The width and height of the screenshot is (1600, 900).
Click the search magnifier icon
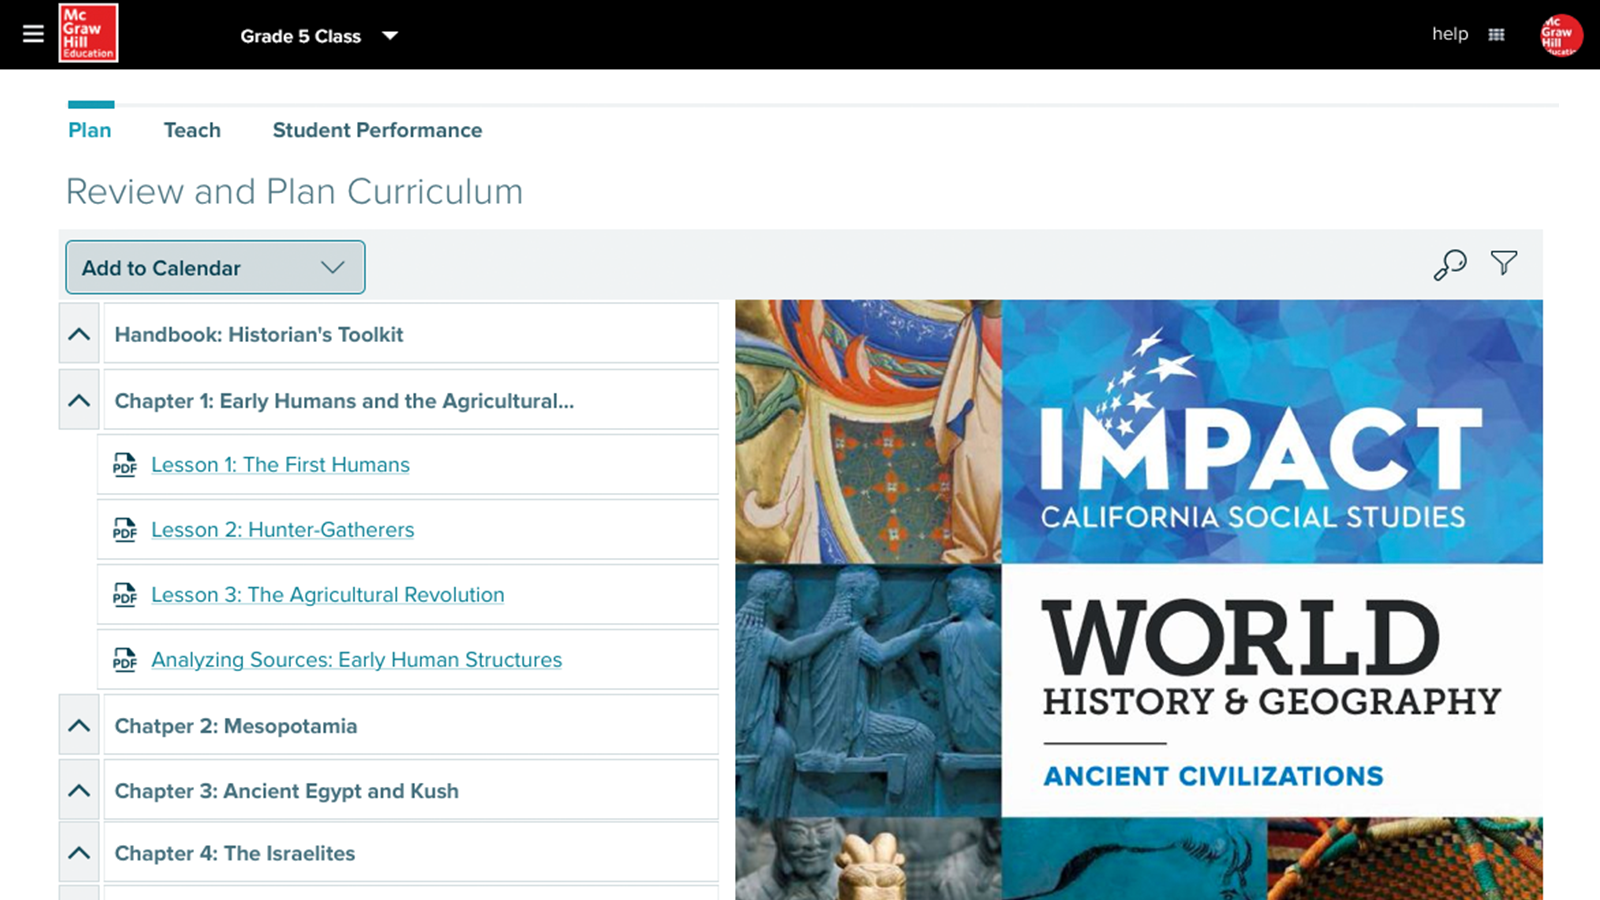(1449, 265)
